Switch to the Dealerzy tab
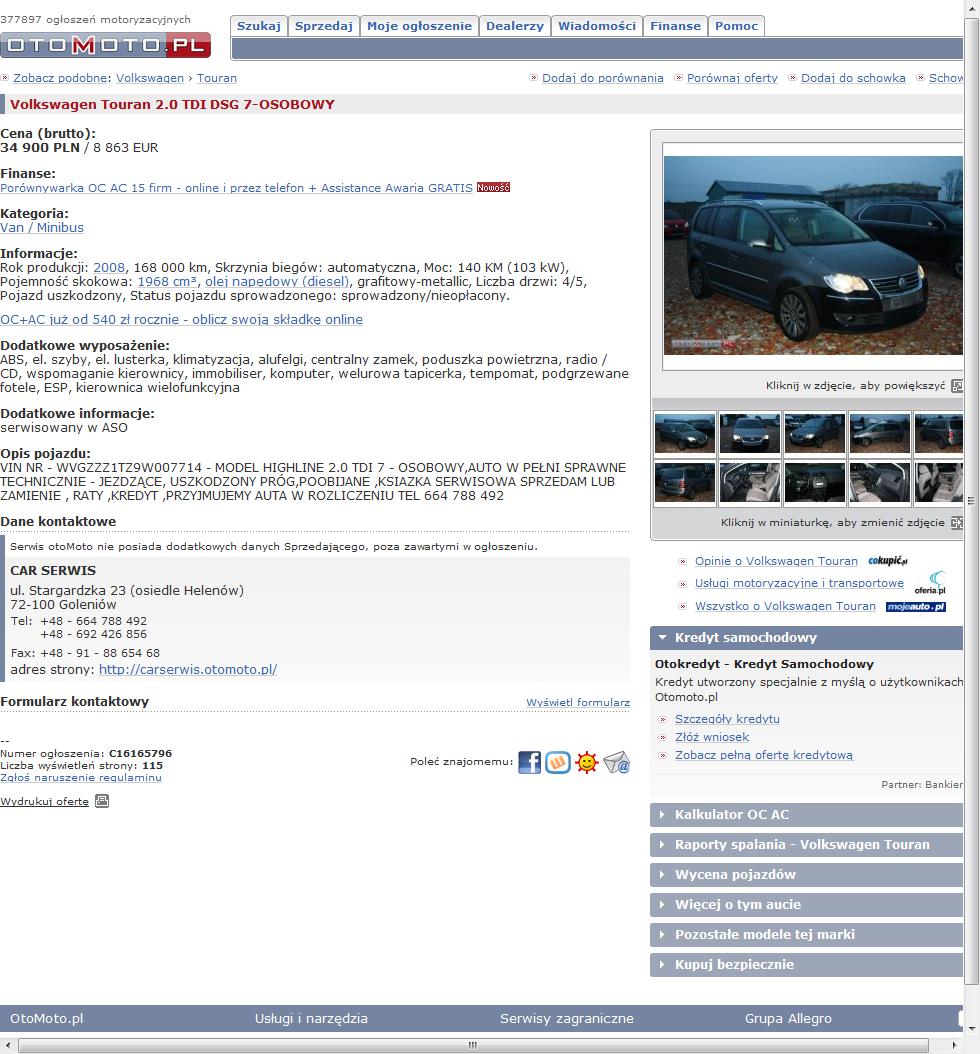Viewport: 980px width, 1054px height. [x=515, y=26]
